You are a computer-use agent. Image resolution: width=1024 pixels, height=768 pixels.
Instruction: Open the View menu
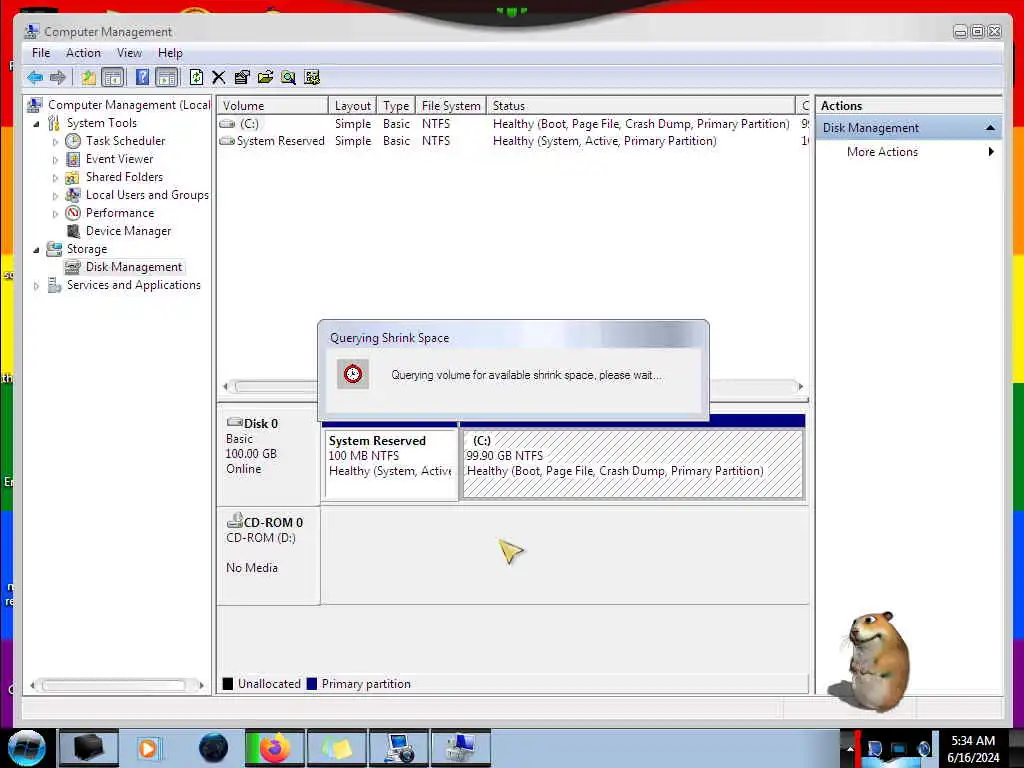point(129,53)
